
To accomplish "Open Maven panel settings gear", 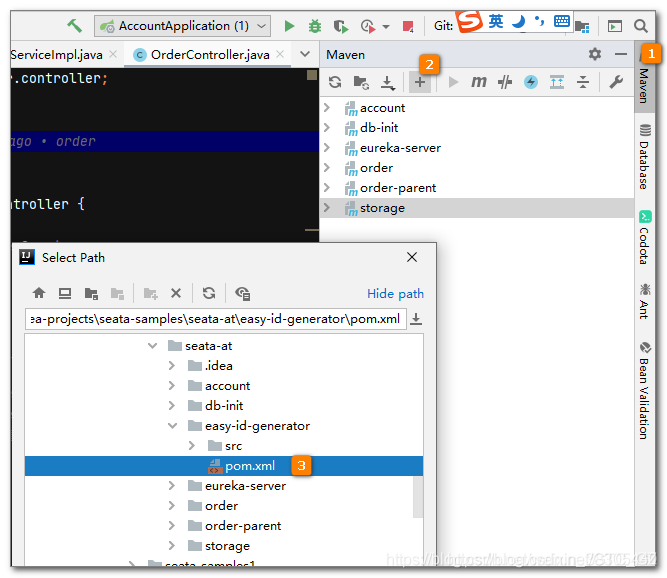I will coord(595,54).
